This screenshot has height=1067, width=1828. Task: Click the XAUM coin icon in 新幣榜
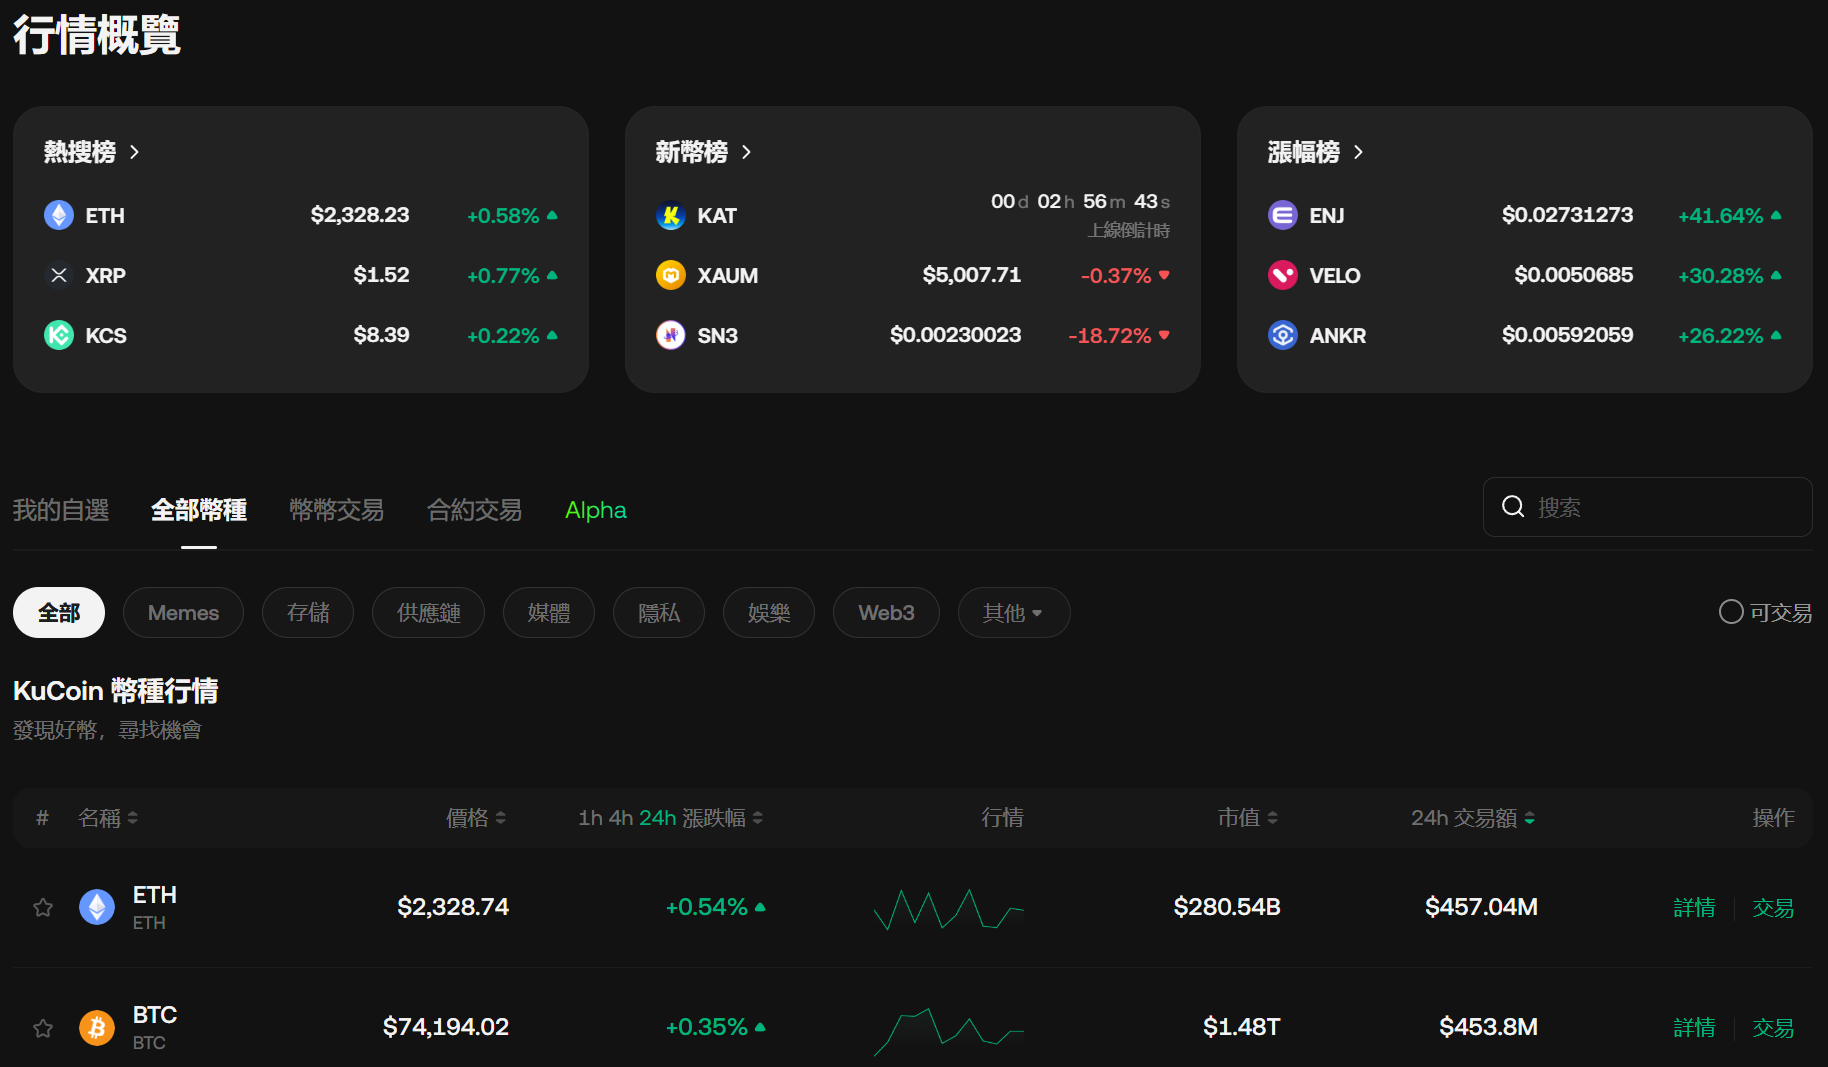[x=670, y=275]
